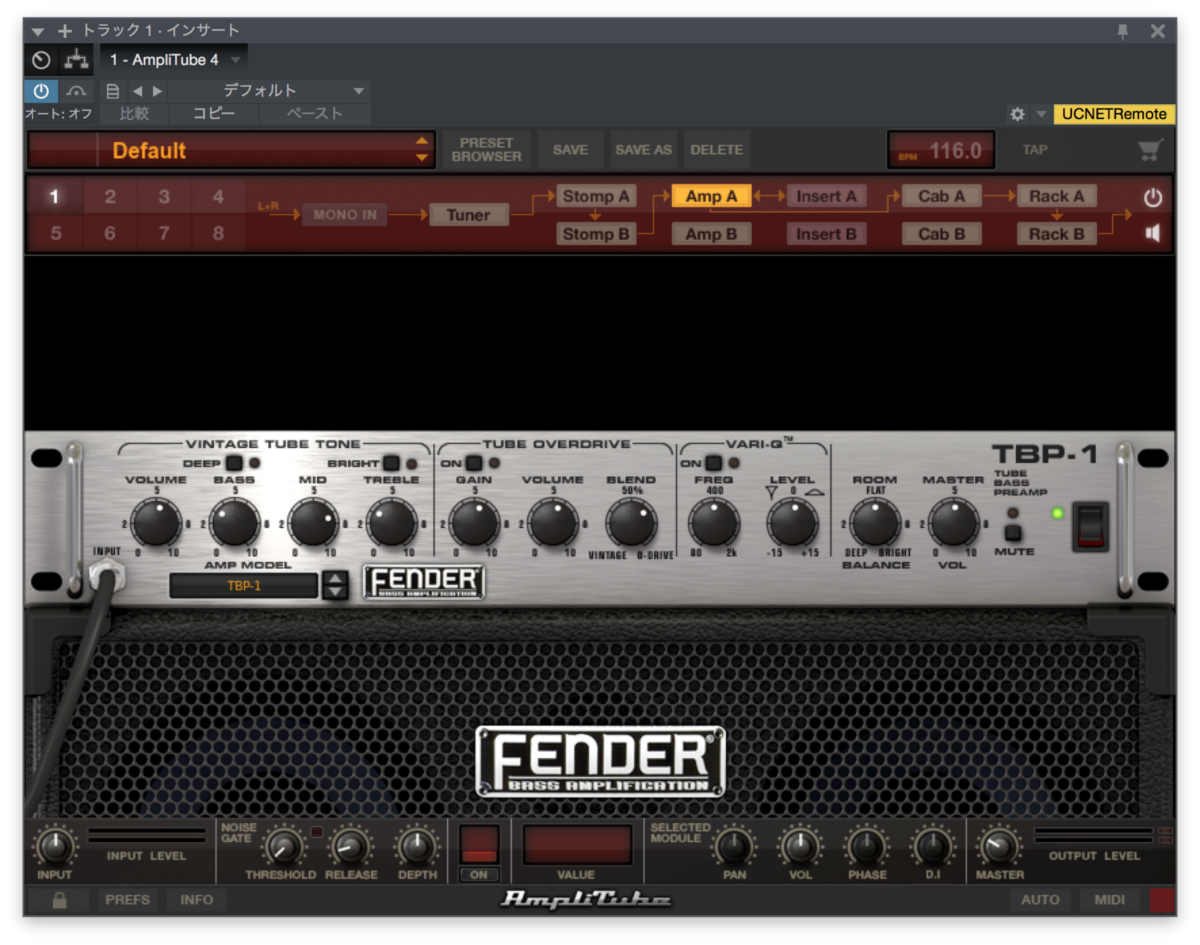Load the previous preset with the left arrow
This screenshot has width=1200, height=945.
click(x=137, y=91)
